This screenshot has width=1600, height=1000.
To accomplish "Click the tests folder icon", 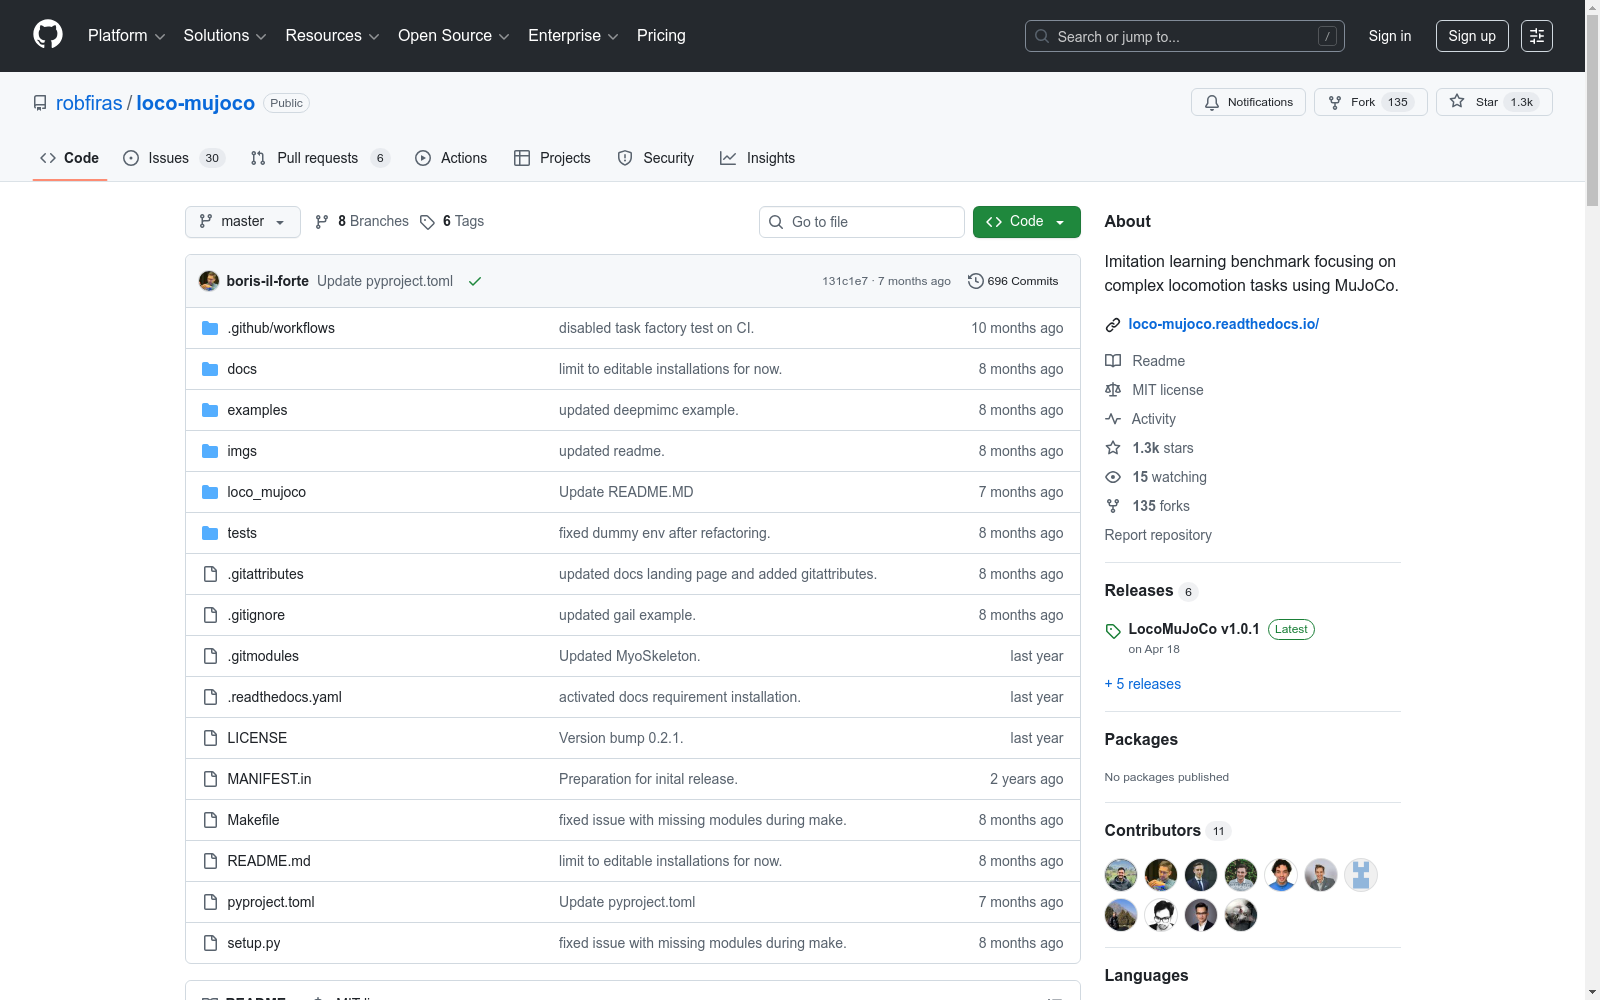I will coord(210,533).
